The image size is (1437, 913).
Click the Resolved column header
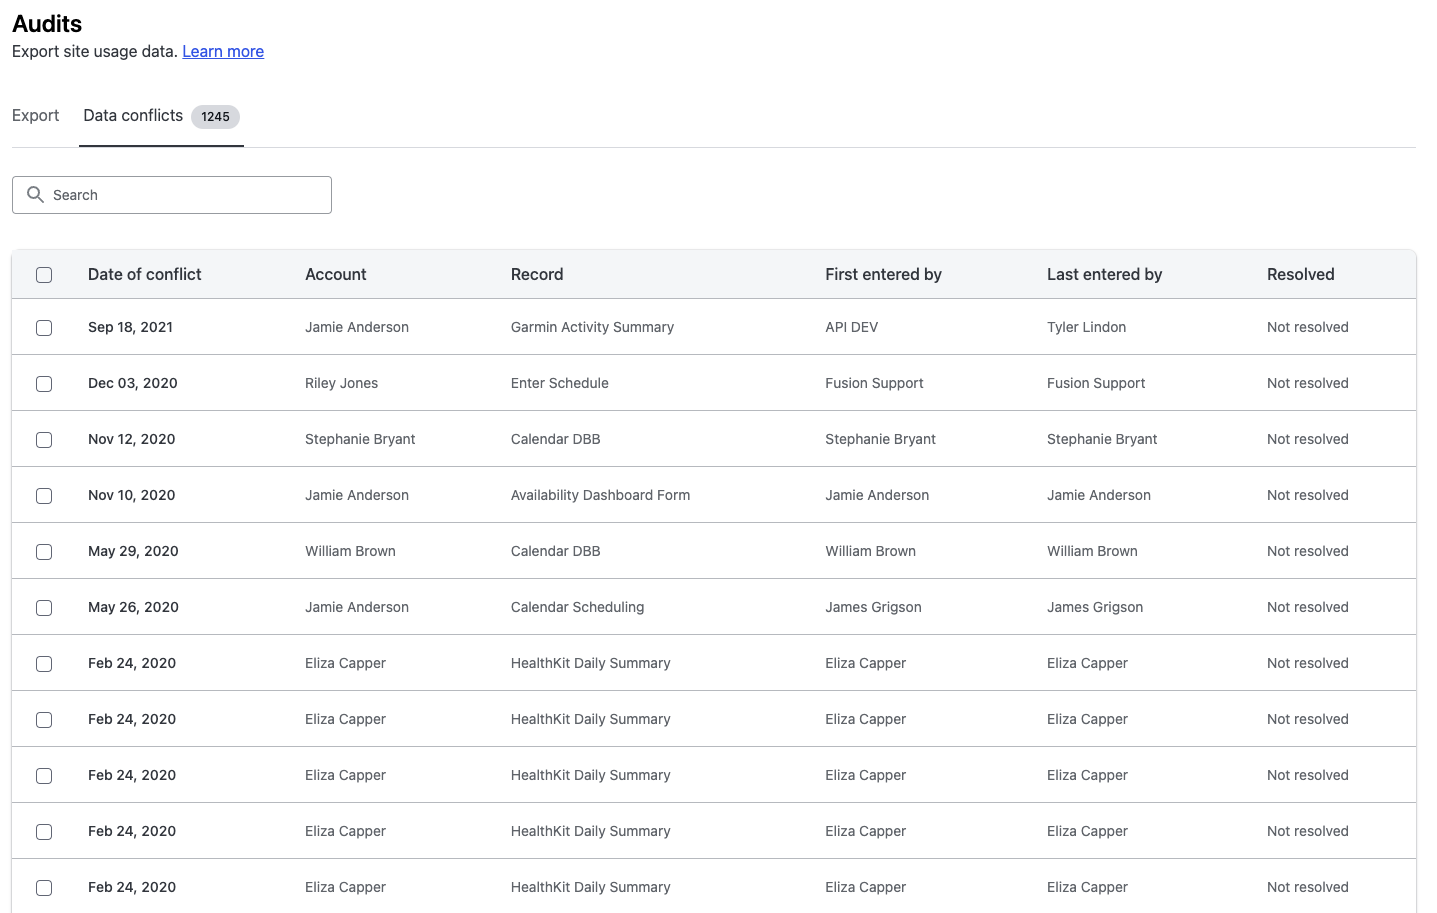(x=1300, y=273)
